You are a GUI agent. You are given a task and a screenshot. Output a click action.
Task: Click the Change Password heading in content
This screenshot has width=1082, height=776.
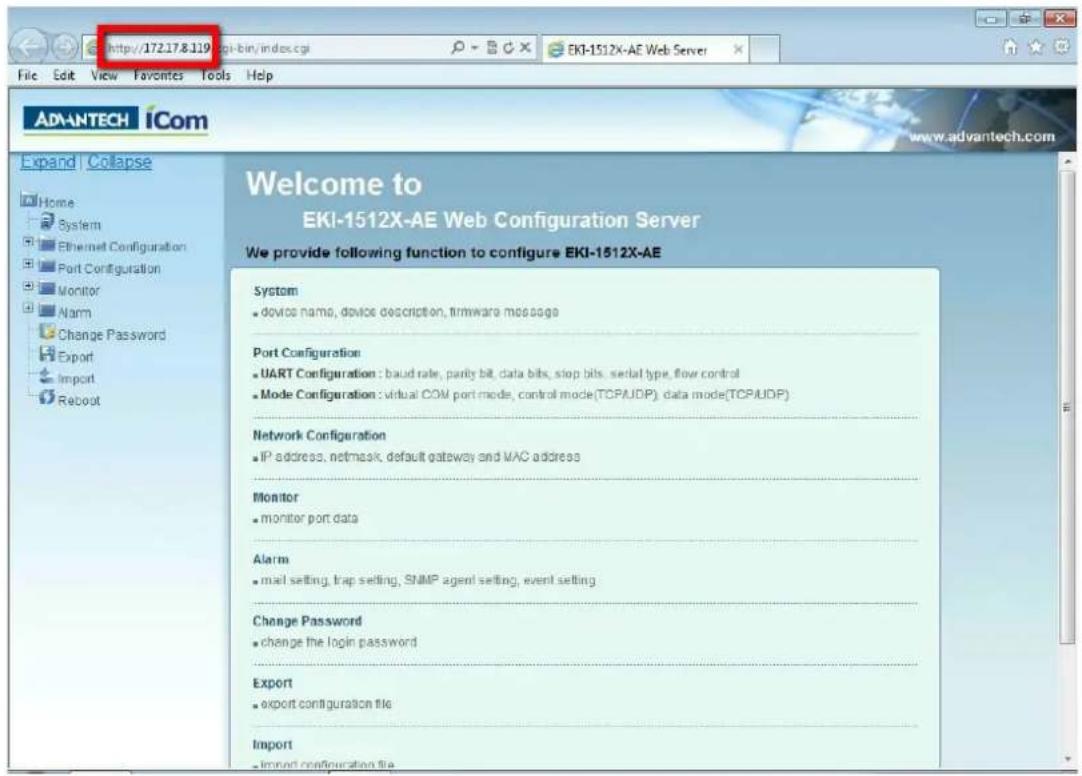click(x=307, y=621)
